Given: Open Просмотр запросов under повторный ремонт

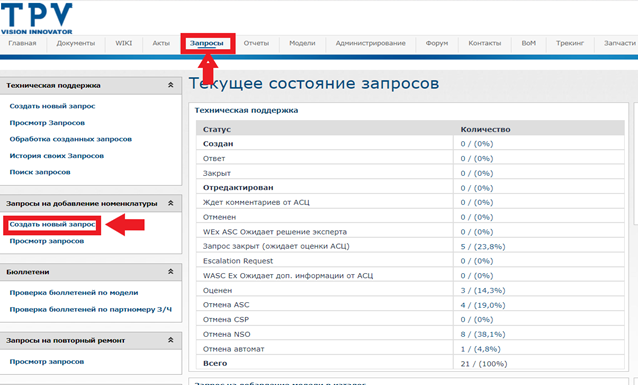Looking at the screenshot, I should click(x=47, y=362).
